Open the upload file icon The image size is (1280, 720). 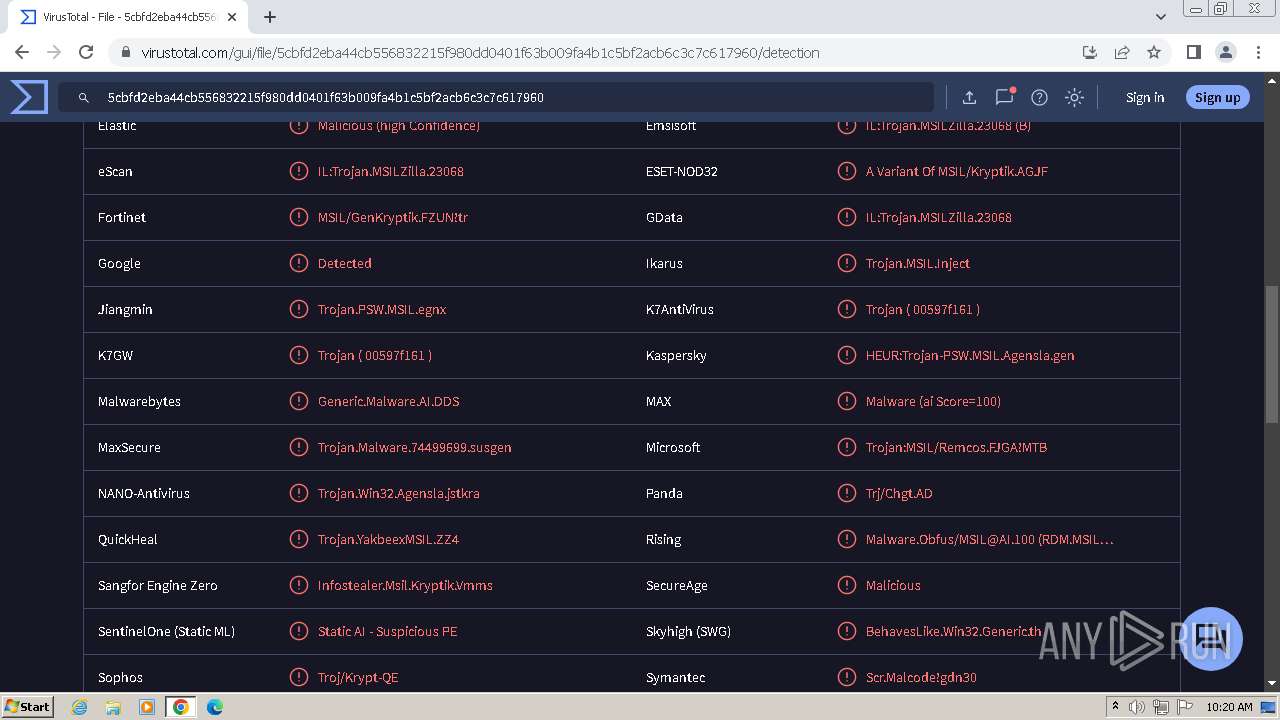click(969, 97)
